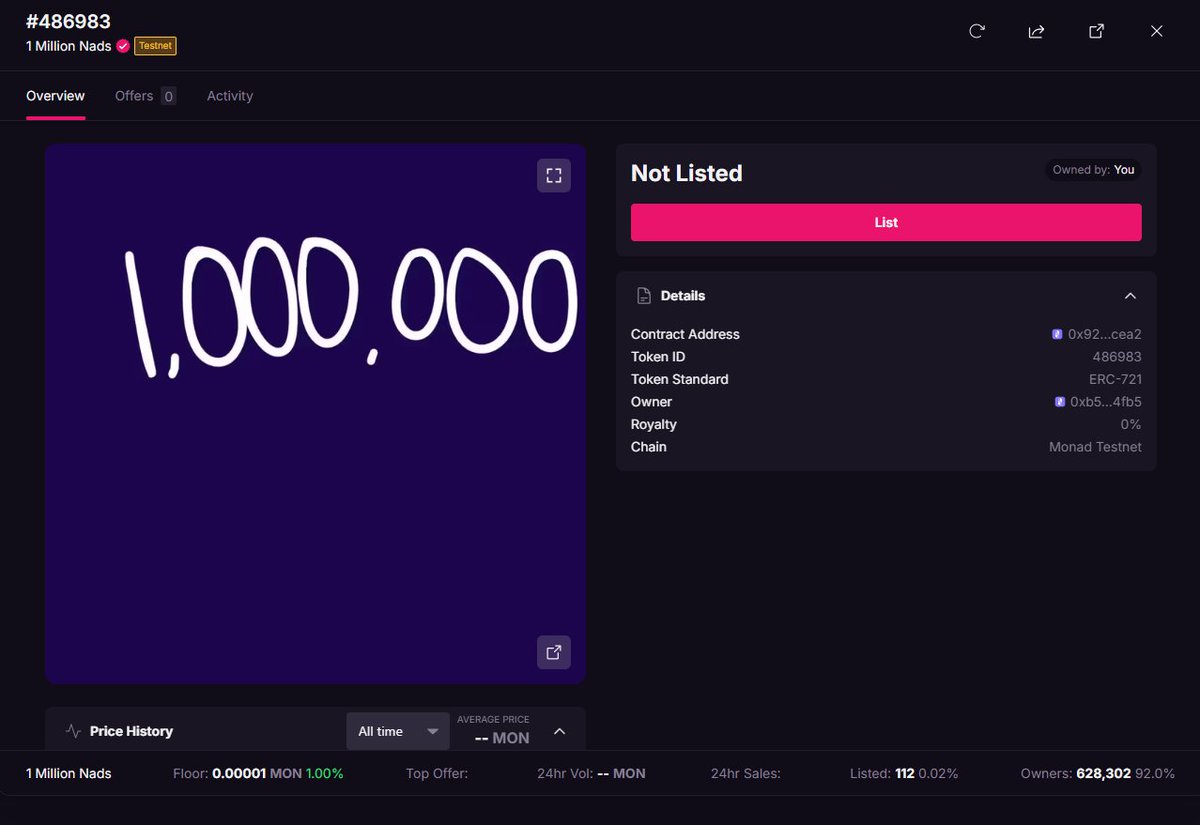
Task: Click the refresh metadata icon
Action: click(977, 31)
